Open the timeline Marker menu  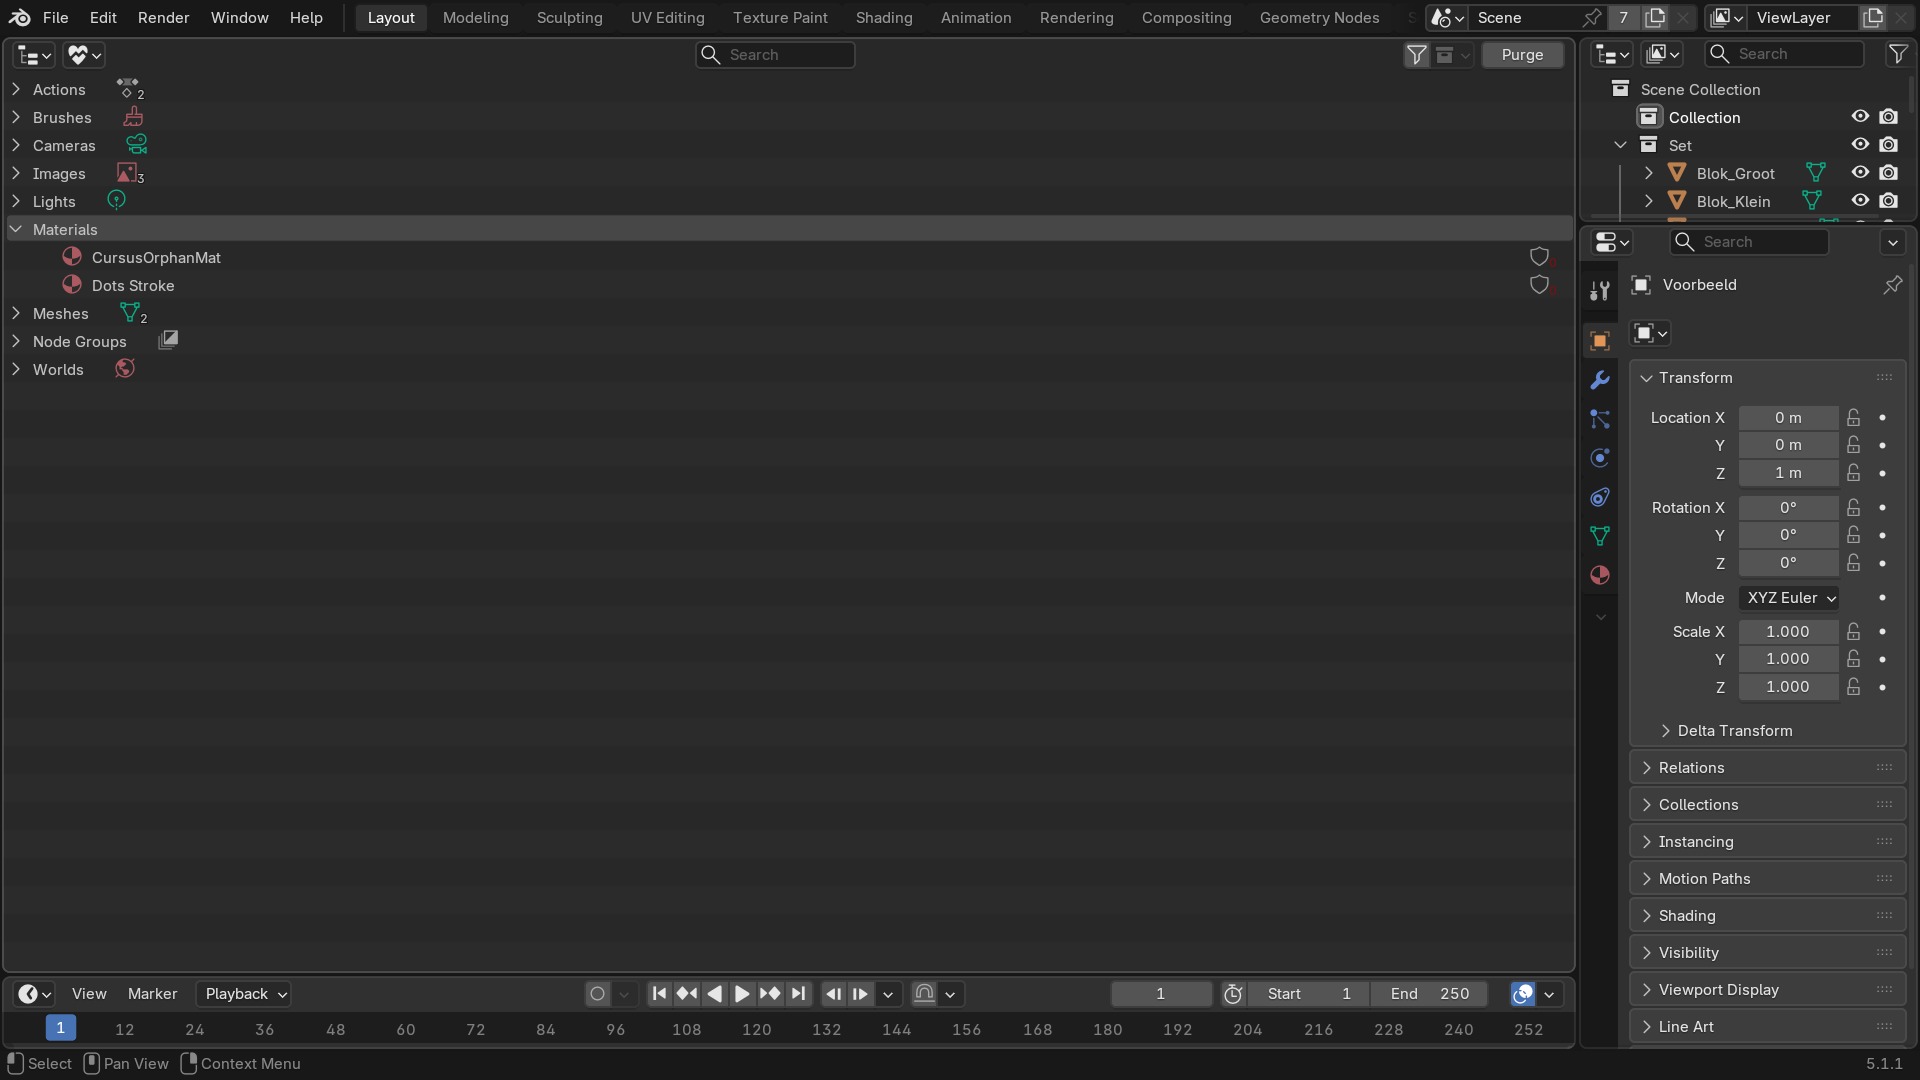pos(152,993)
